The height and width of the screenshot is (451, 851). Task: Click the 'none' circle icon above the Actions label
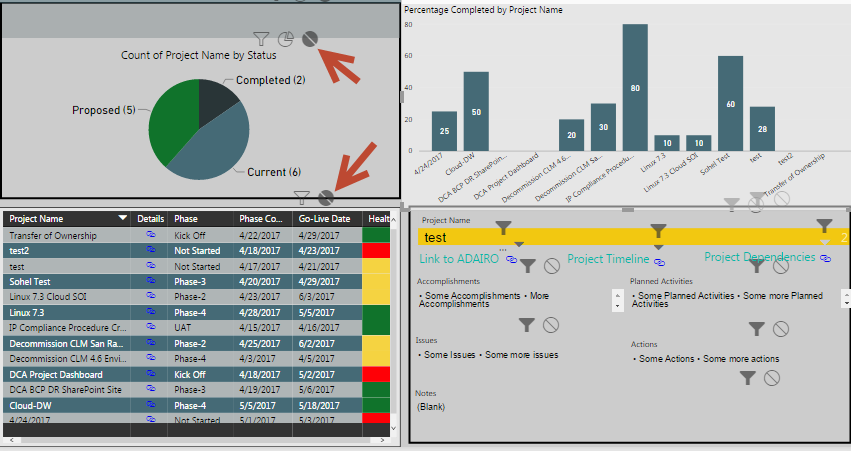781,328
